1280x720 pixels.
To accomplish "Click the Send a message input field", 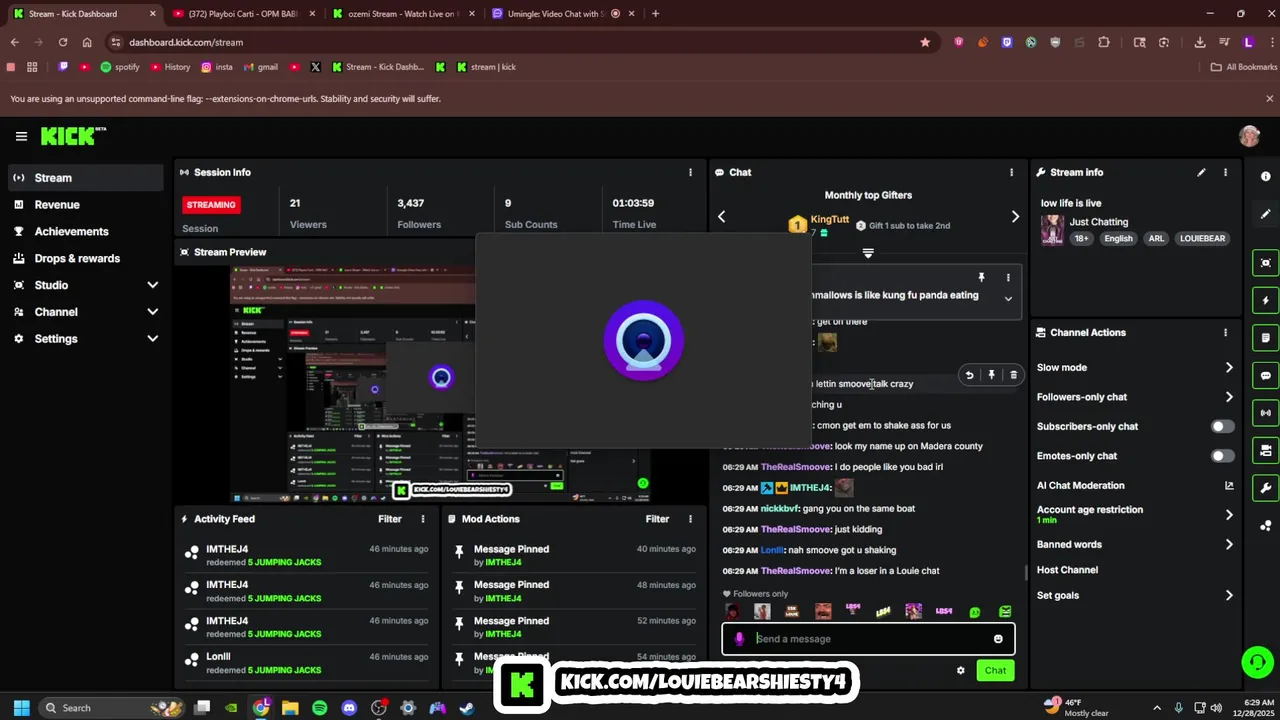I will tap(868, 639).
